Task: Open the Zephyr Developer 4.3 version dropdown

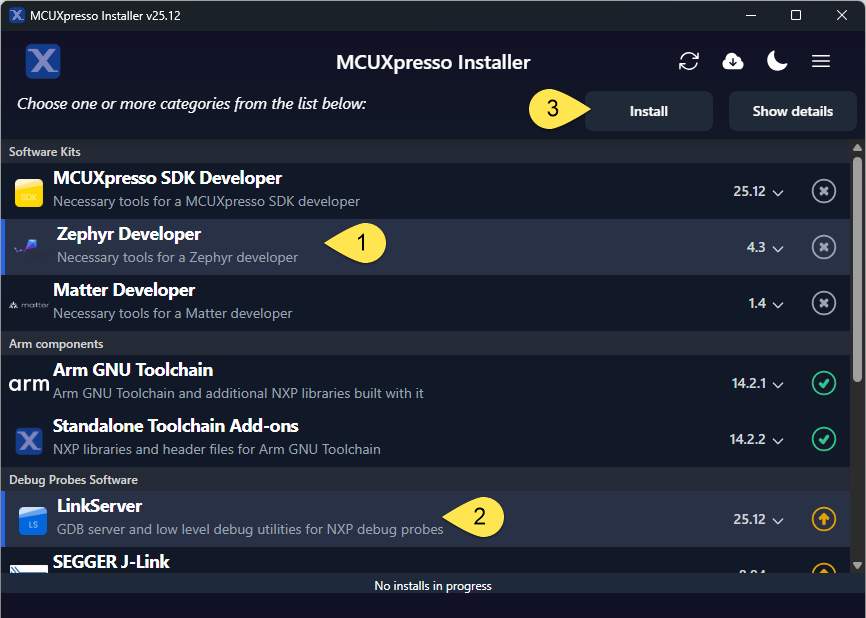Action: (x=764, y=247)
